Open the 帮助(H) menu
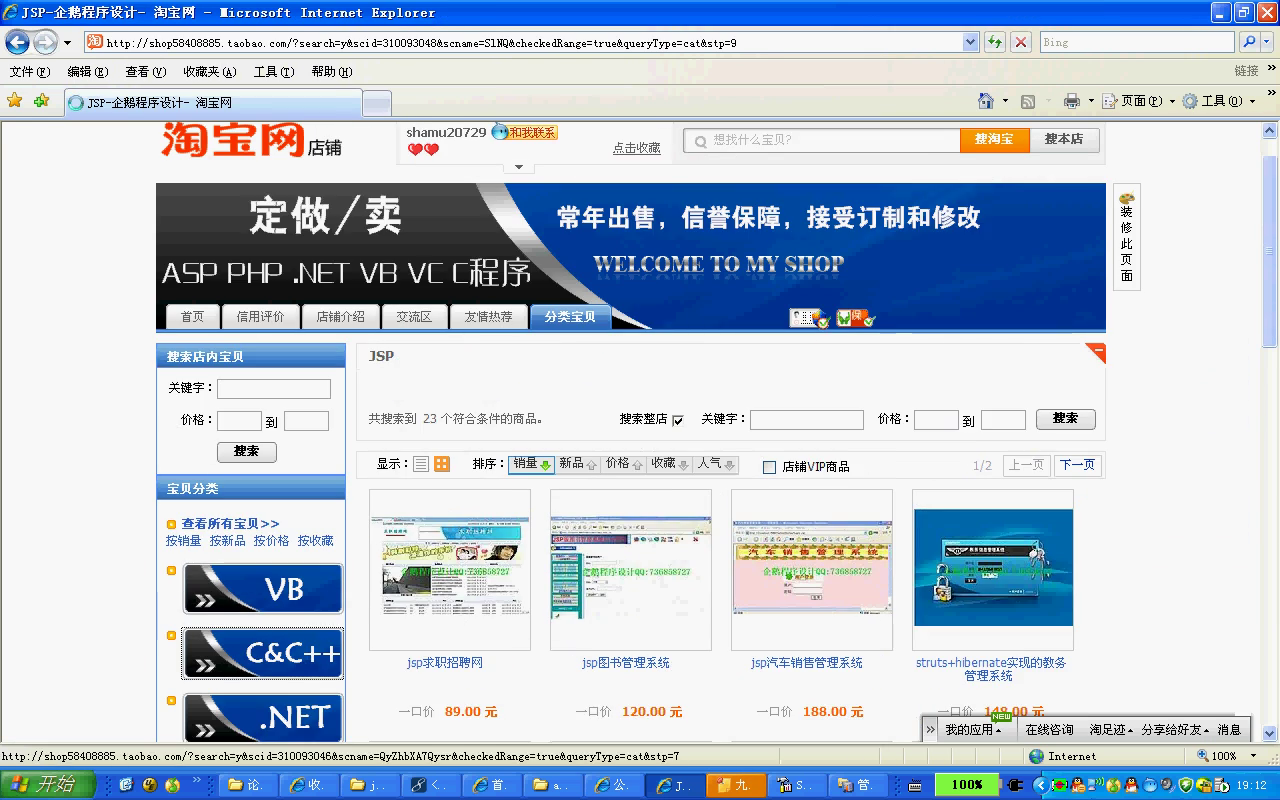 [331, 72]
